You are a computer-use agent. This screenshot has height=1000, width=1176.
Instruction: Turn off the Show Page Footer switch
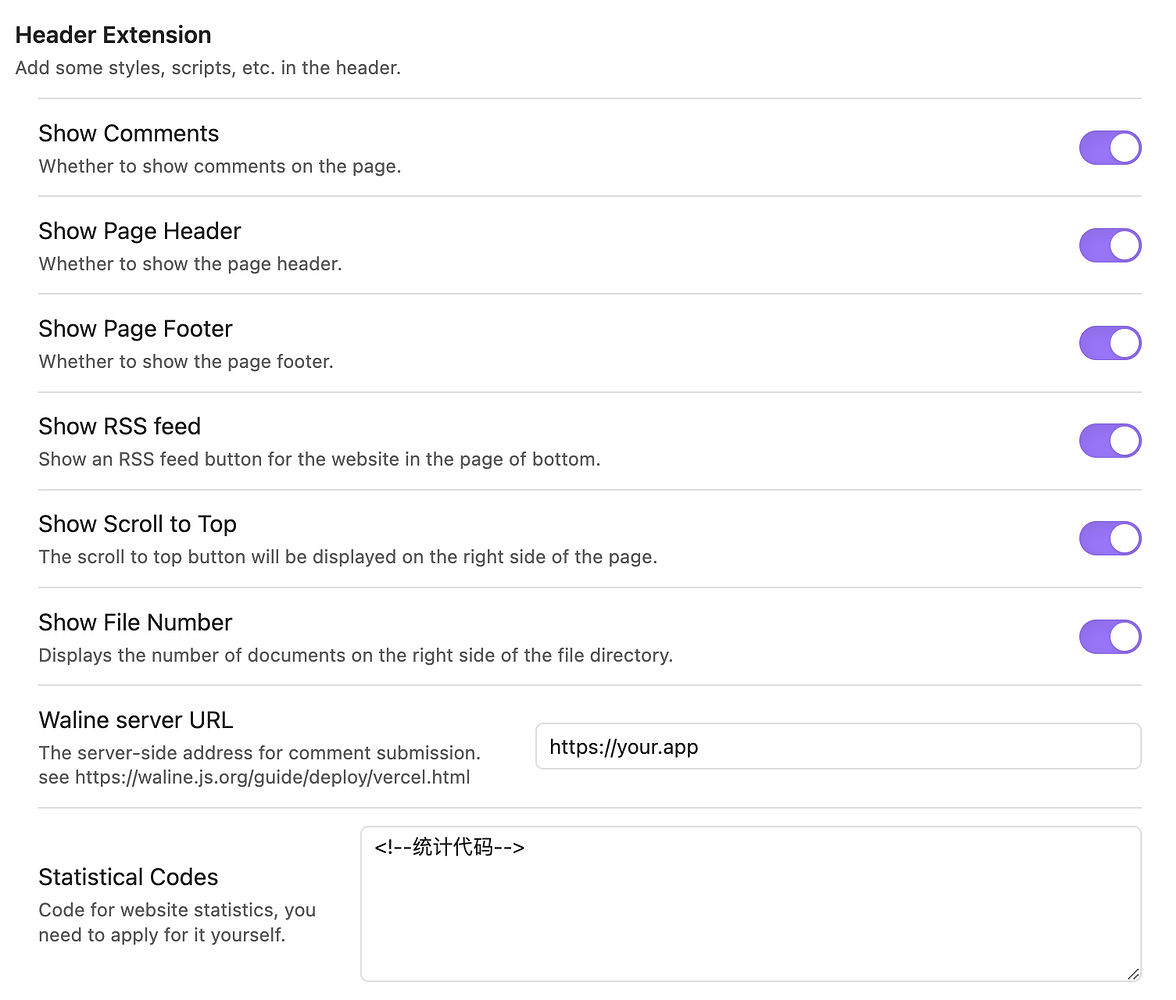coord(1109,343)
